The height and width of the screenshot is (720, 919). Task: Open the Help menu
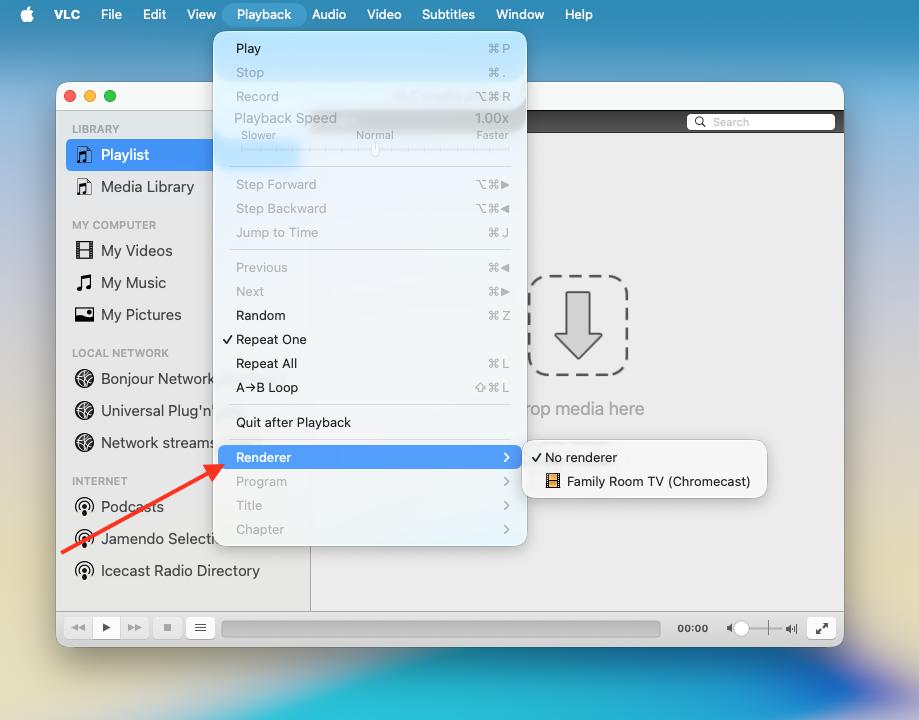(578, 14)
